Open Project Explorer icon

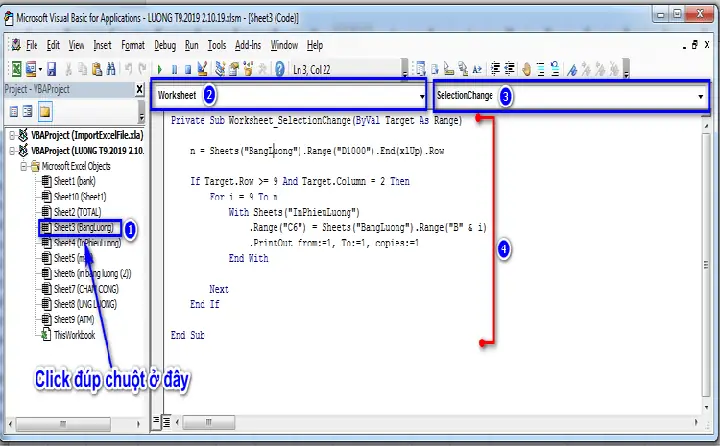click(x=220, y=69)
